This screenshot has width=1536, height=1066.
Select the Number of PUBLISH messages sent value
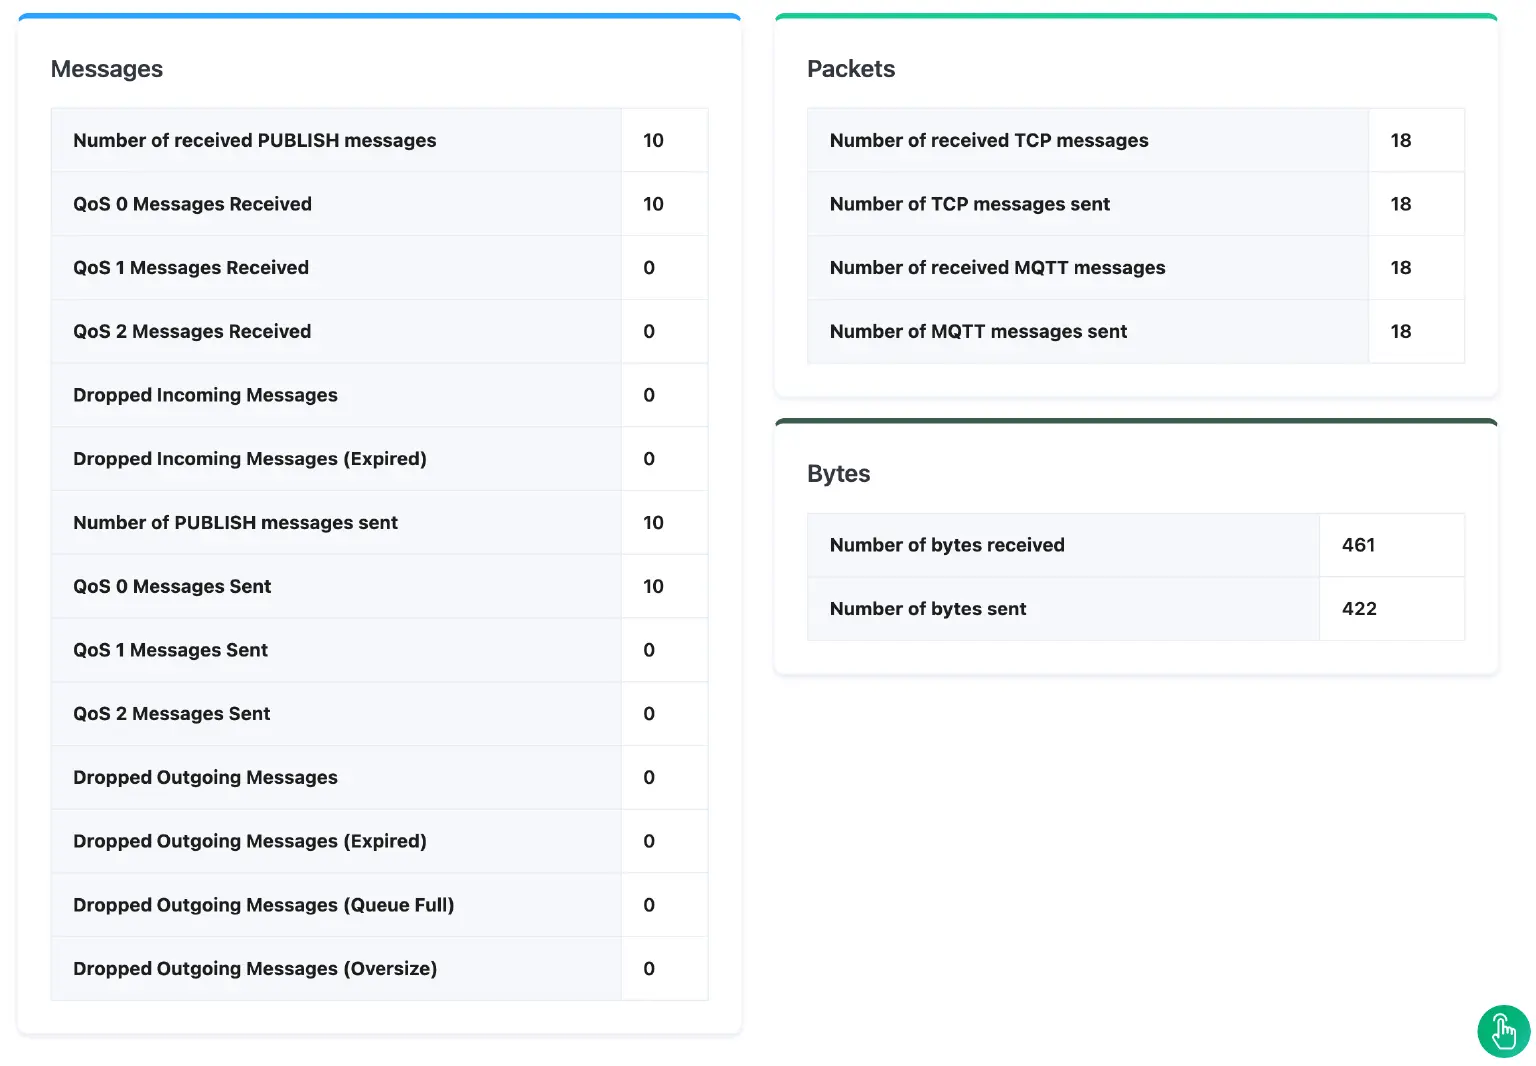tap(653, 522)
